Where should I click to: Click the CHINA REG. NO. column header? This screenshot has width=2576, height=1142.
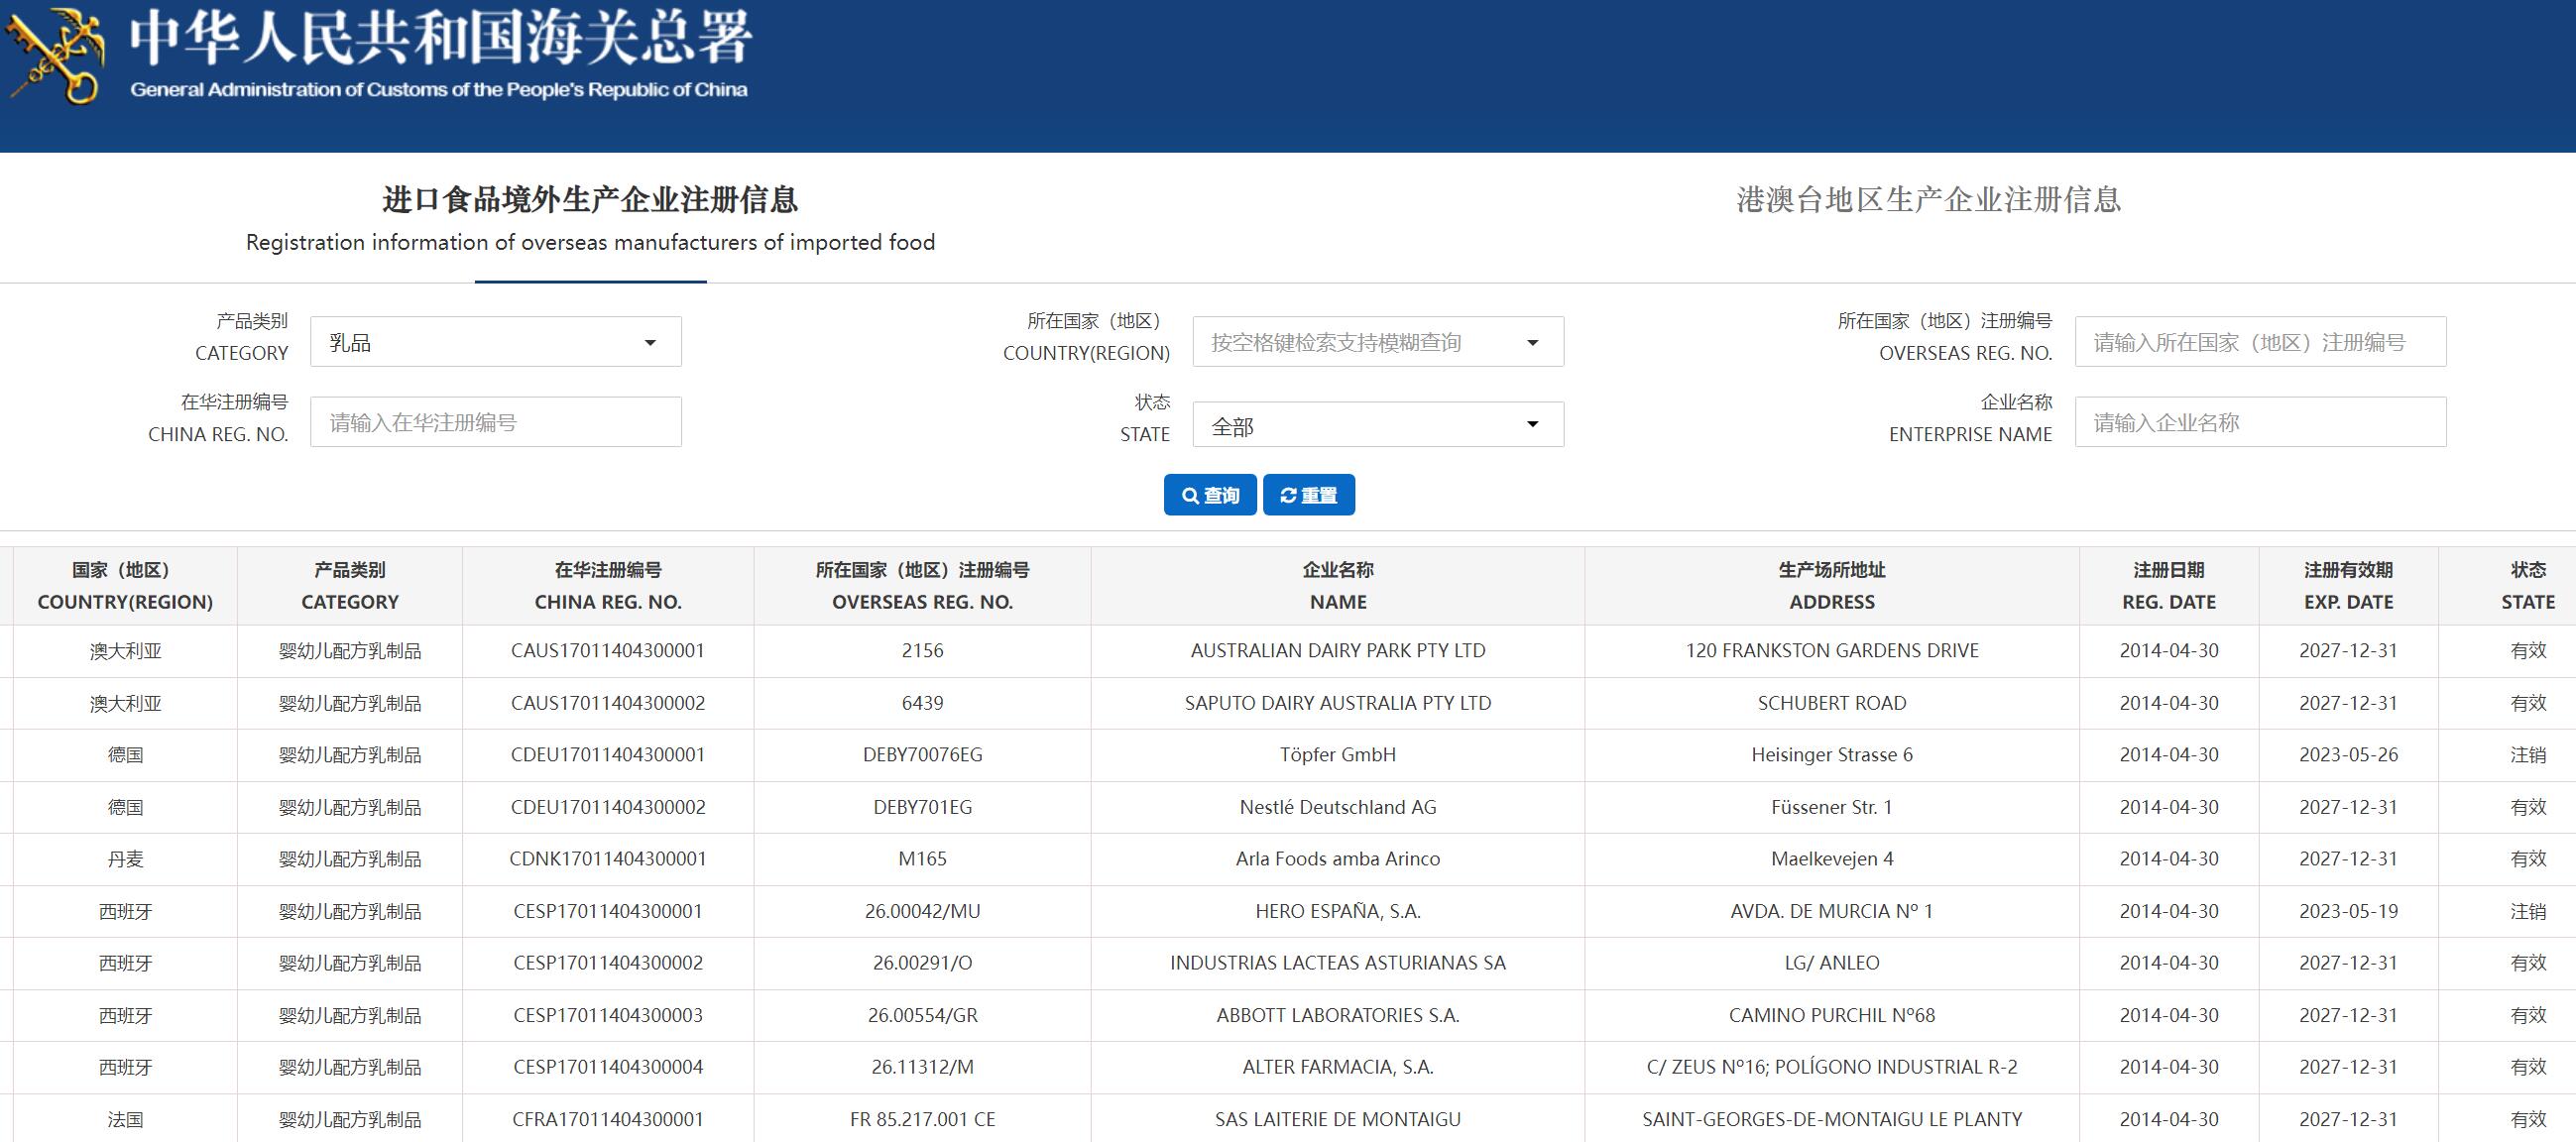(x=608, y=586)
